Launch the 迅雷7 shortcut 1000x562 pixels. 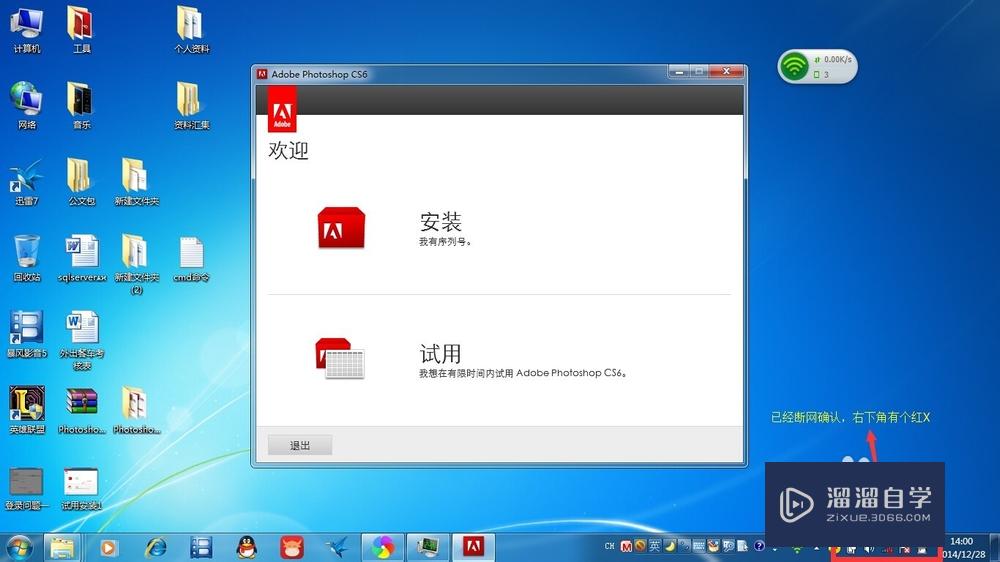pos(27,182)
